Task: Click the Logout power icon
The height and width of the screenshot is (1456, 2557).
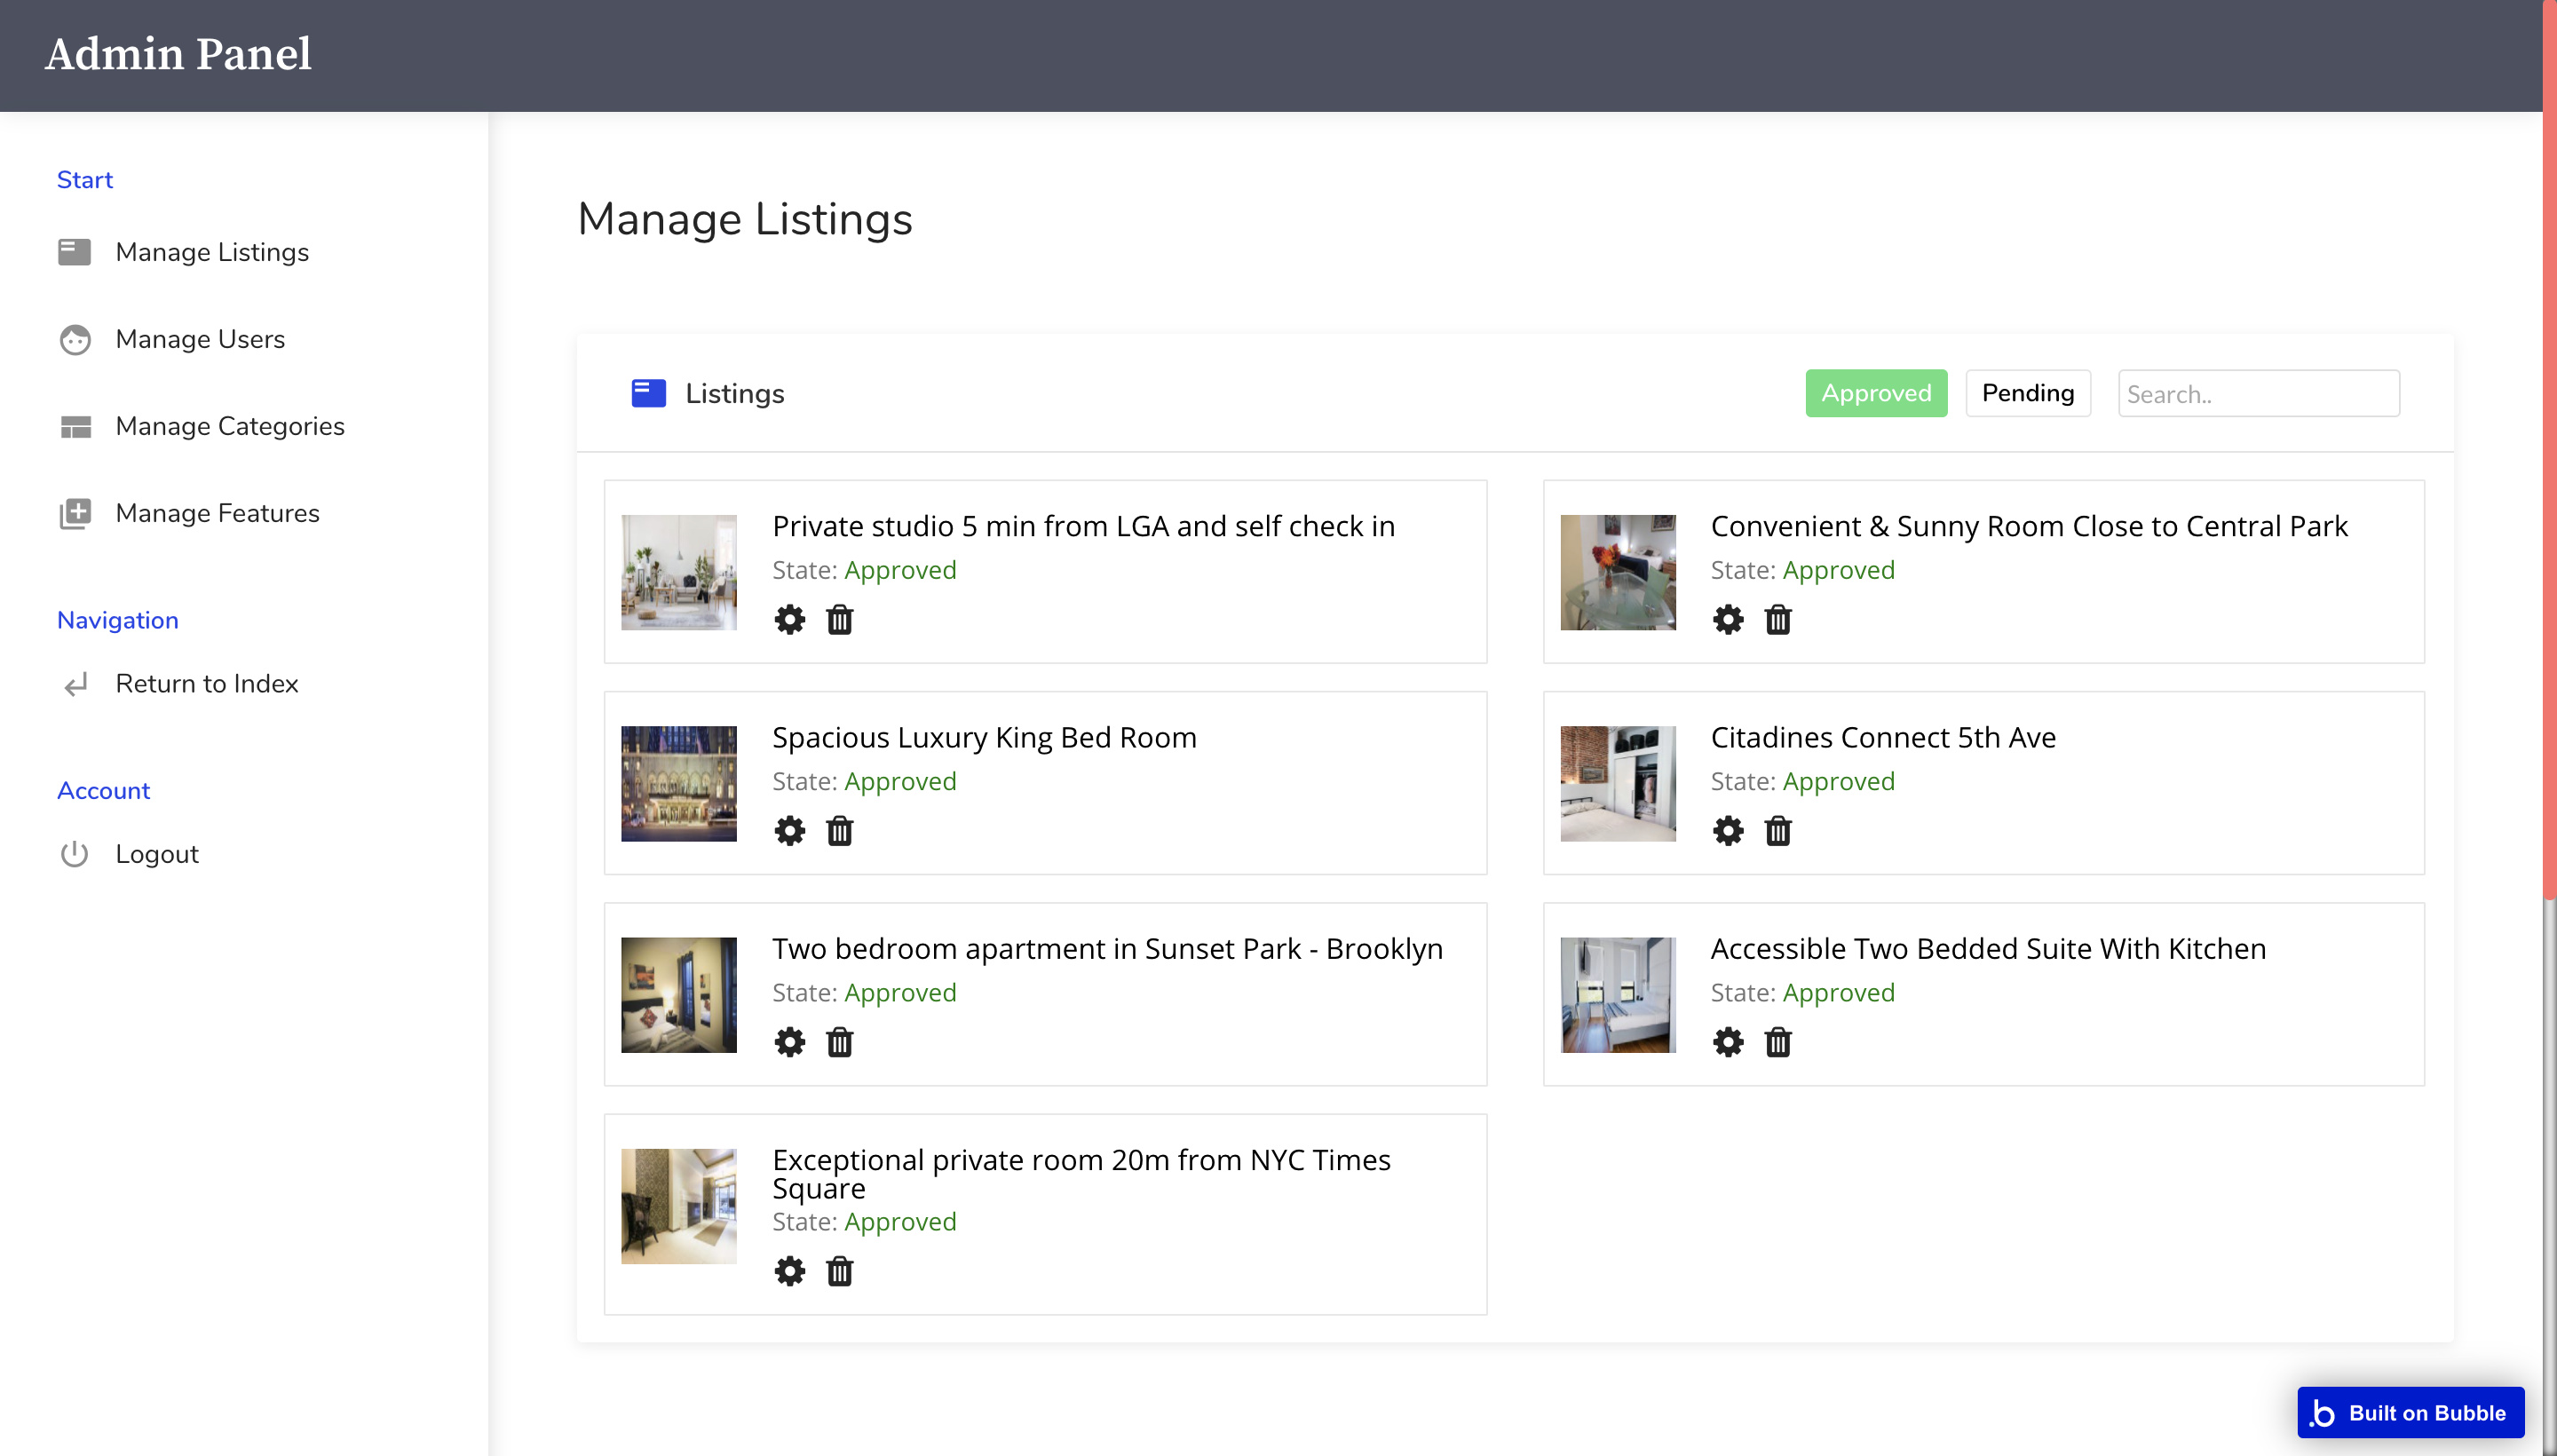Action: point(75,854)
